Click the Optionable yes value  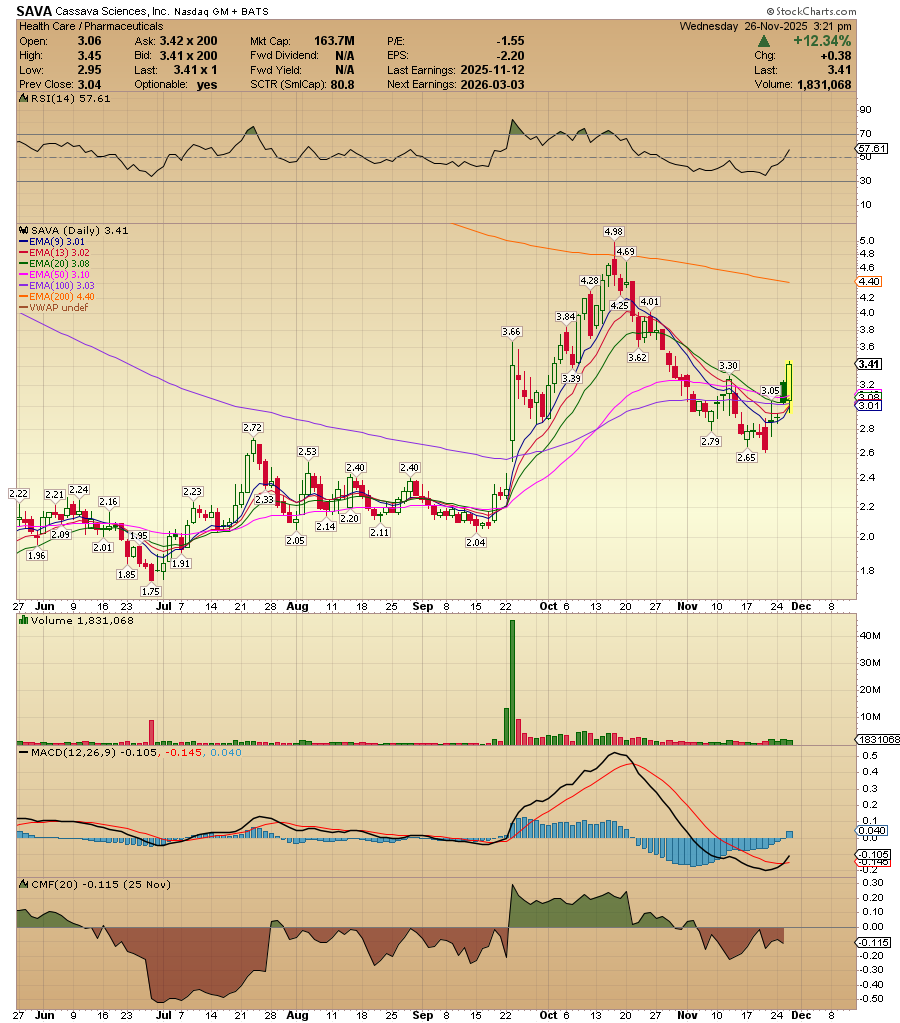coord(207,85)
